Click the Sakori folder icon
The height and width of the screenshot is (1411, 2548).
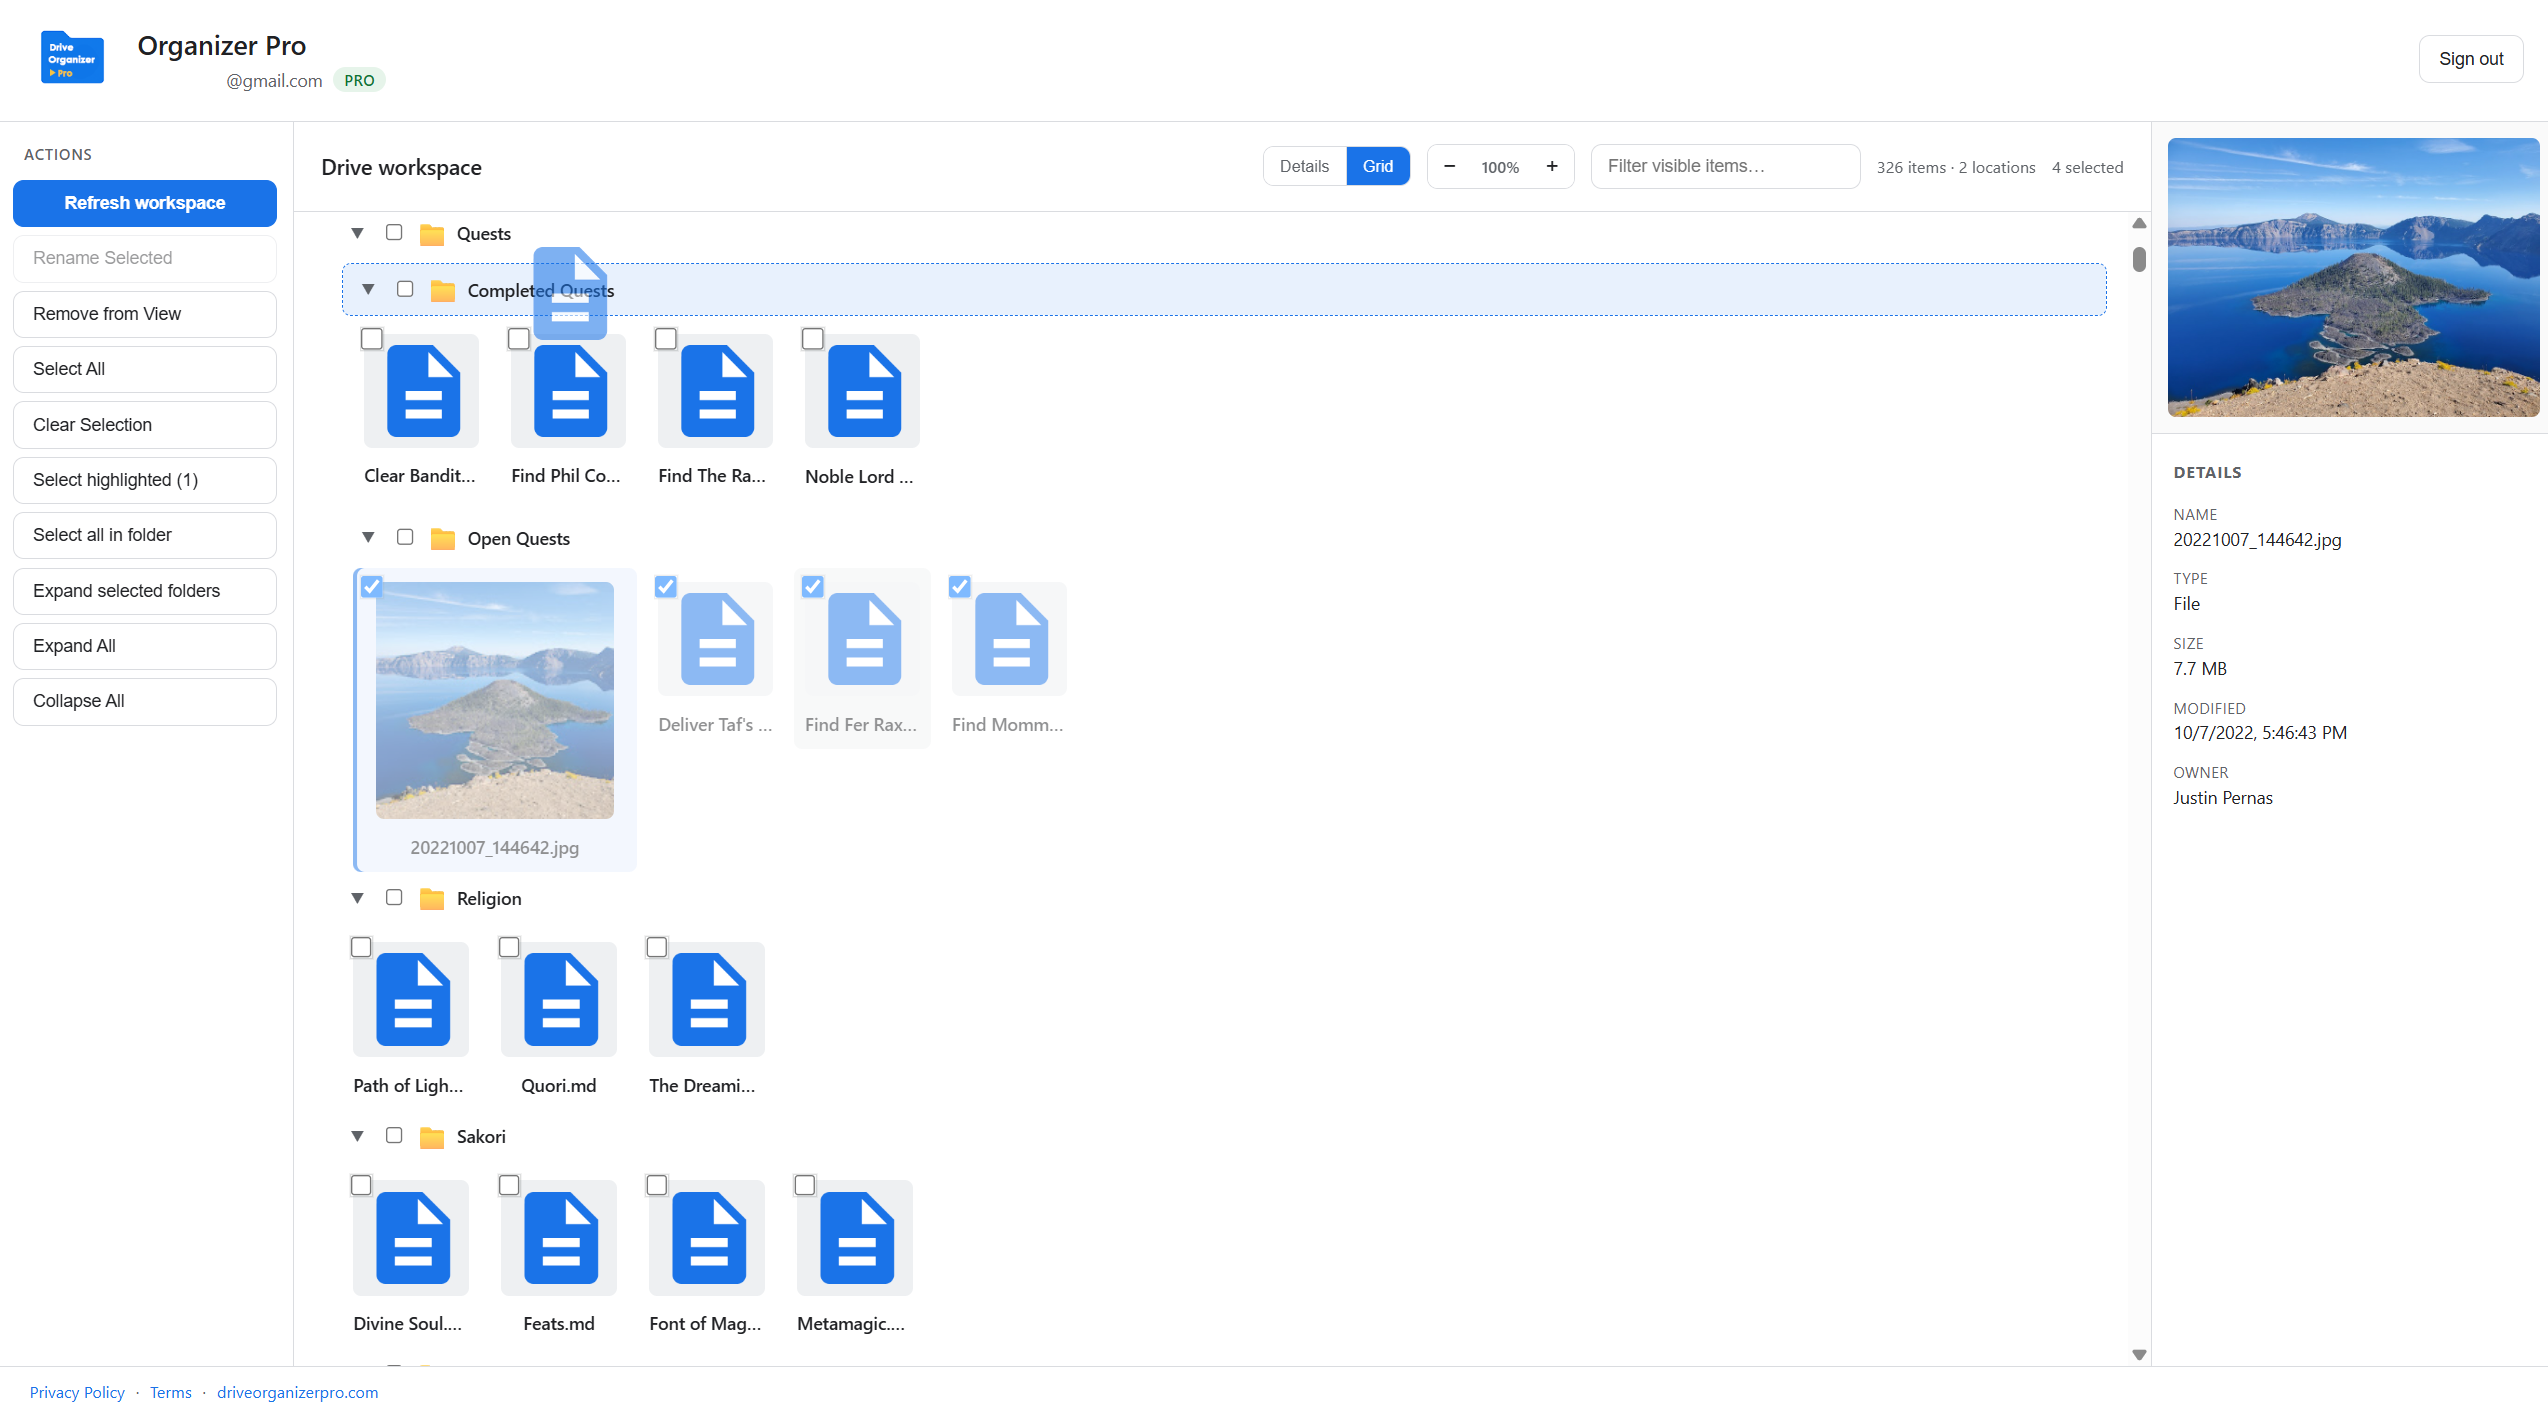pyautogui.click(x=432, y=1137)
